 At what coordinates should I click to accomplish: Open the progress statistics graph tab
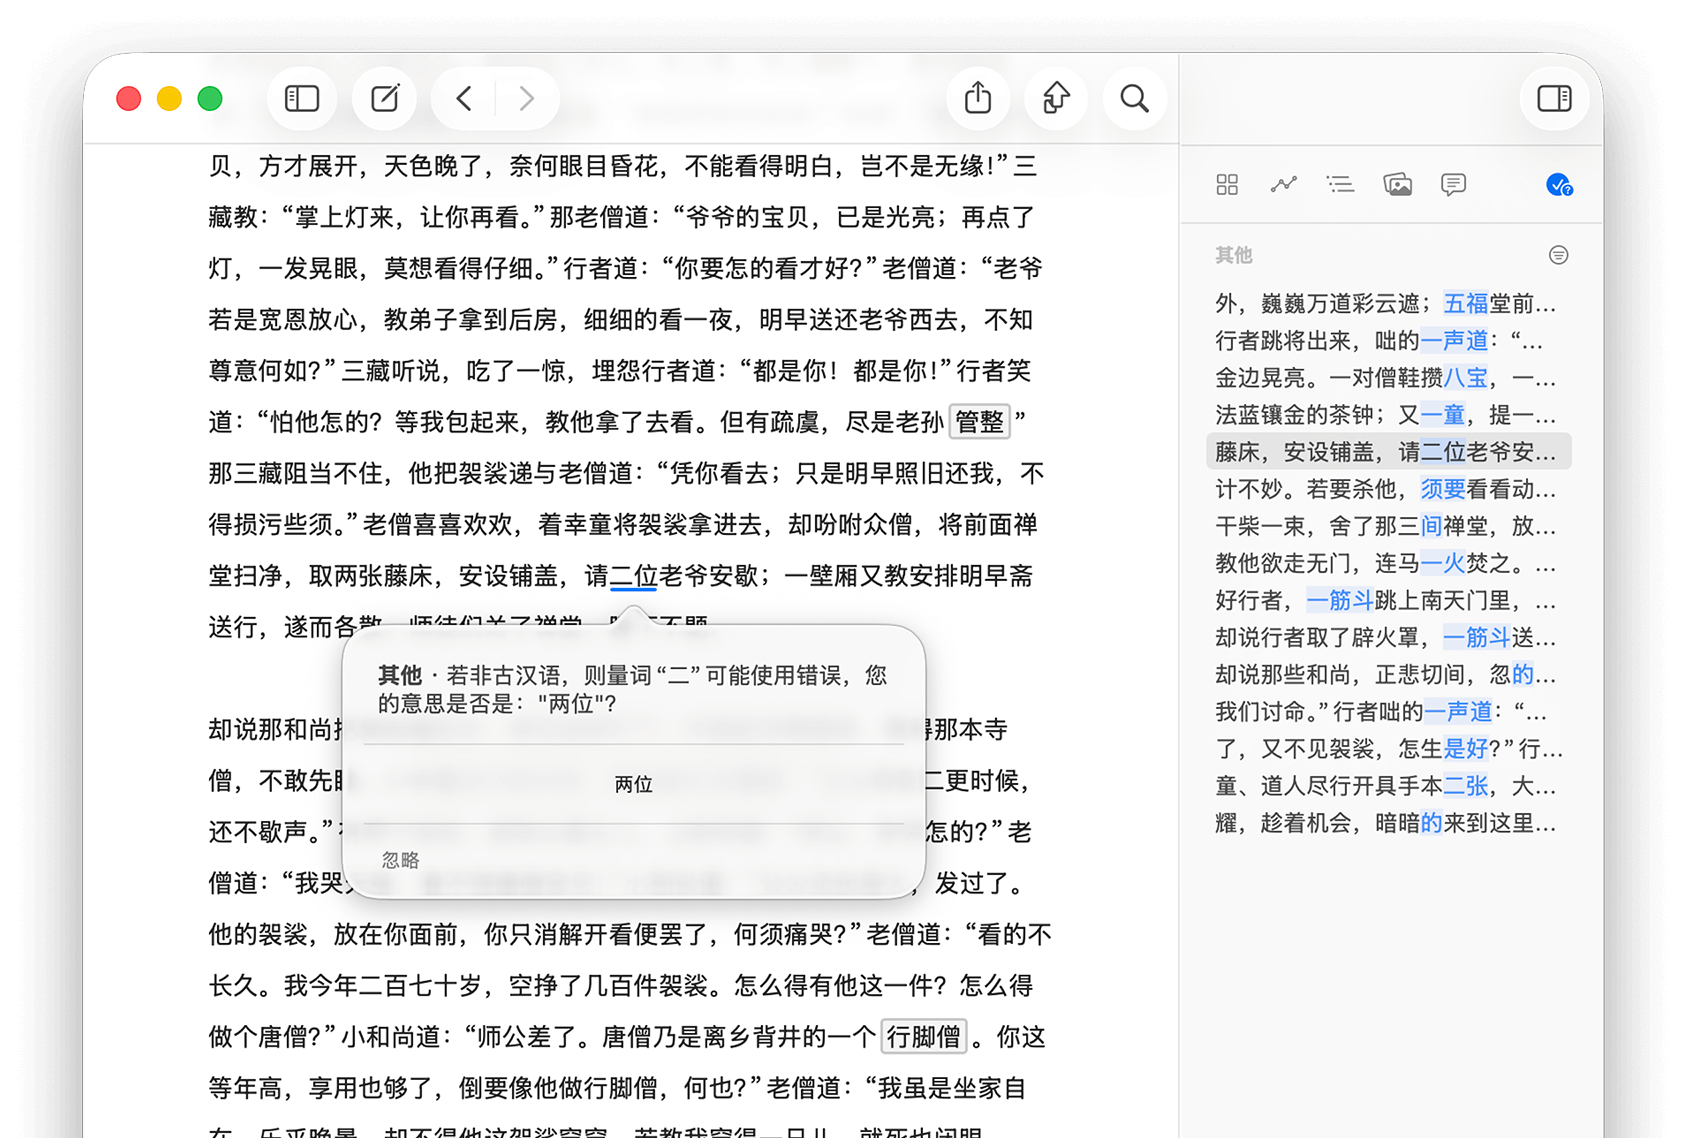tap(1283, 185)
